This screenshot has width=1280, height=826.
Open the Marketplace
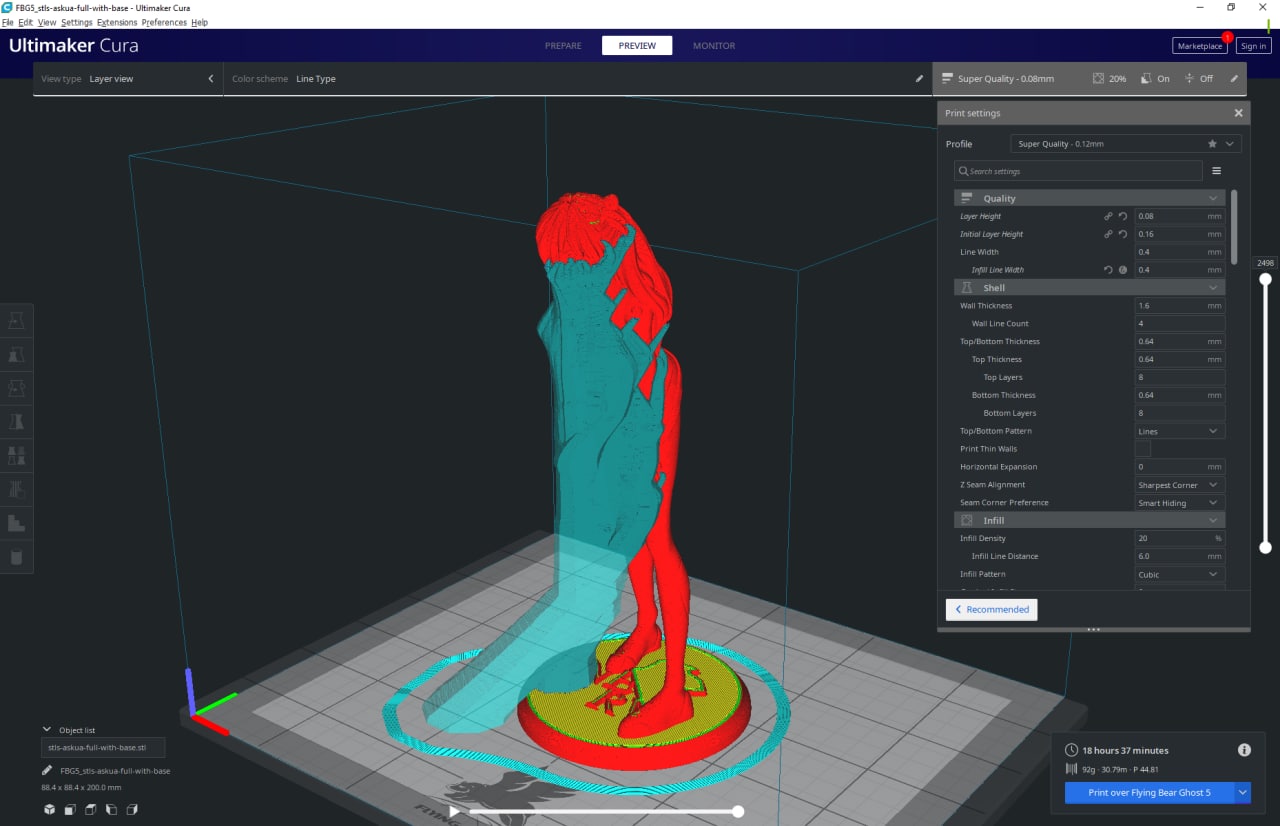coord(1200,46)
